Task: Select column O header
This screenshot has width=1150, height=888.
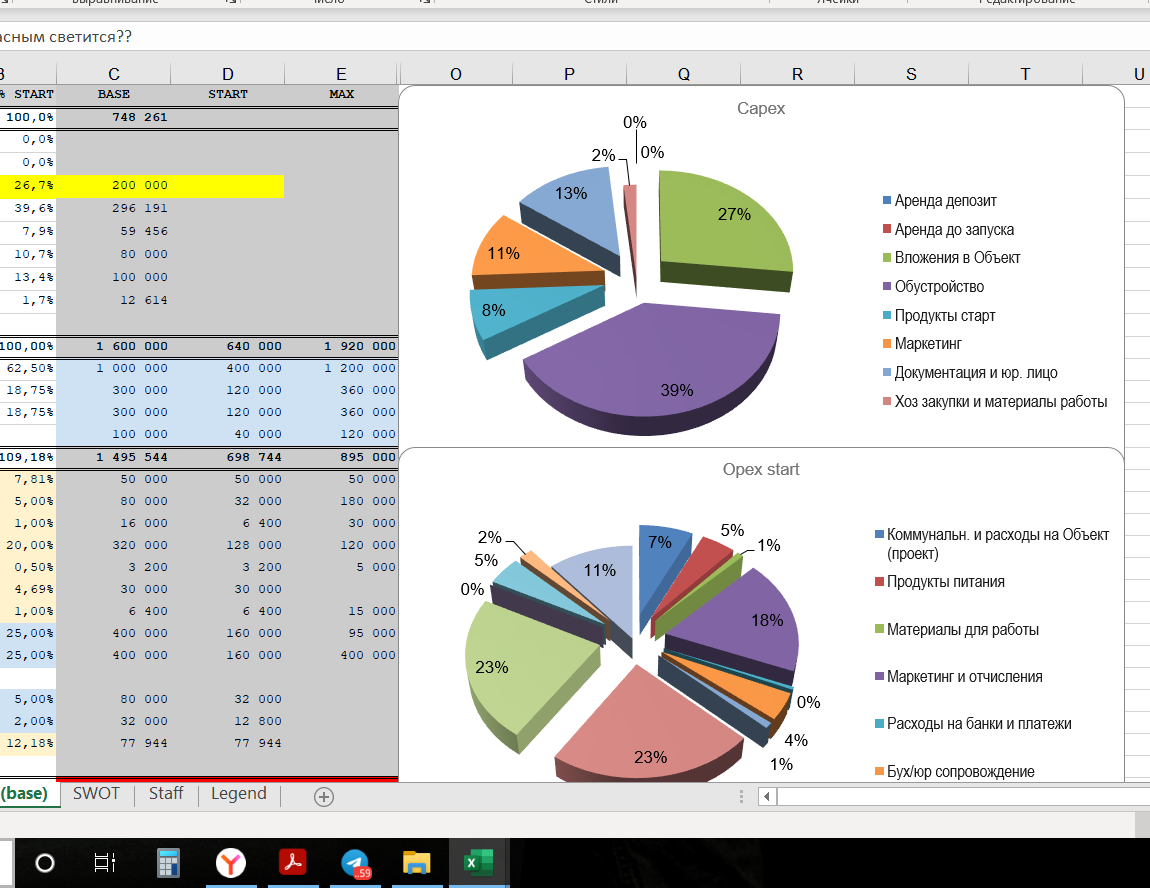Action: [455, 74]
